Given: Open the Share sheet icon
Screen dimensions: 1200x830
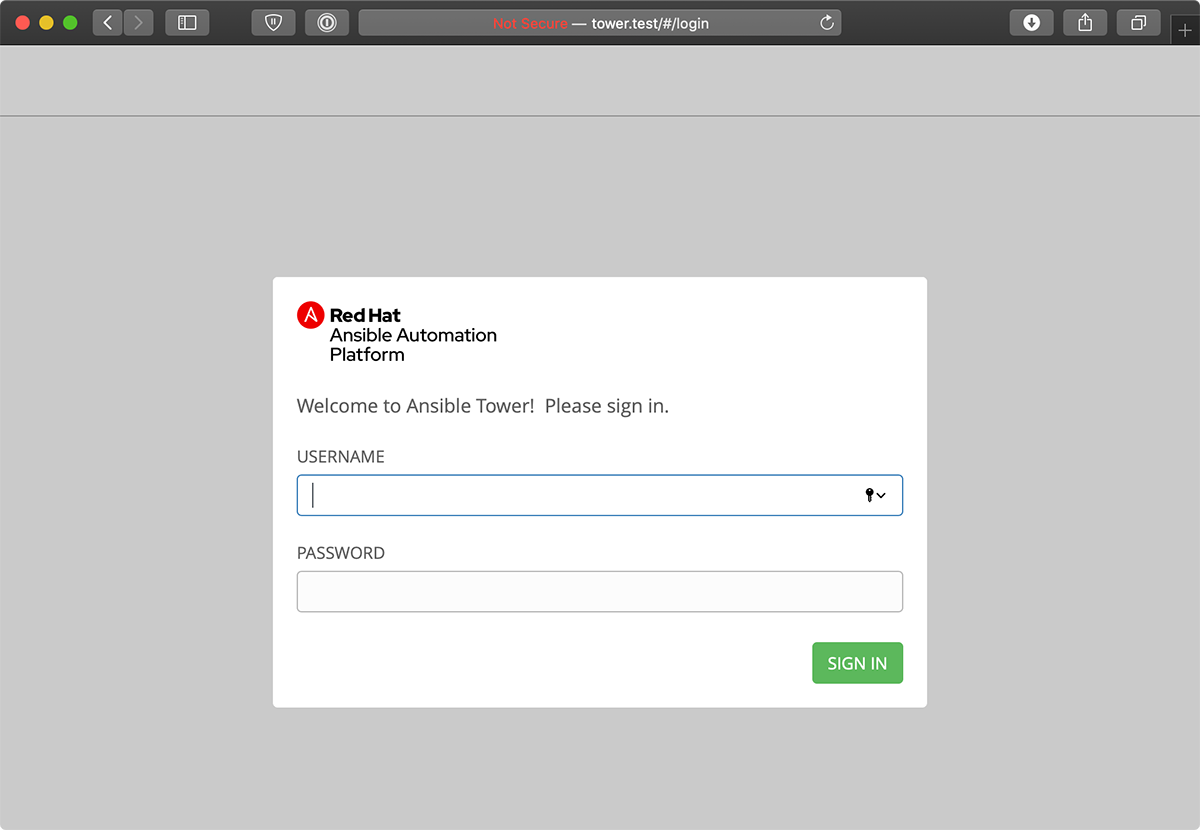Looking at the screenshot, I should [x=1085, y=22].
